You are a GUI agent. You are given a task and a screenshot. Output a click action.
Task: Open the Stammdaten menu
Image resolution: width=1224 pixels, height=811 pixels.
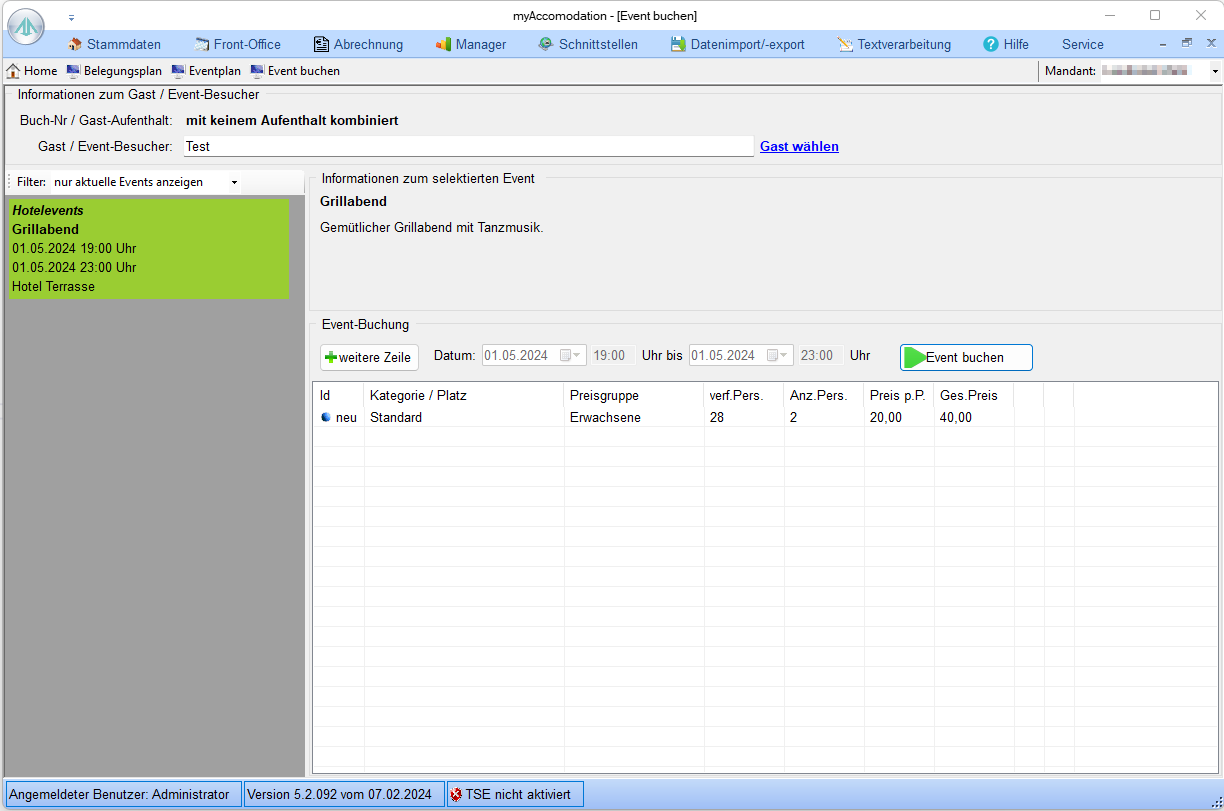114,44
